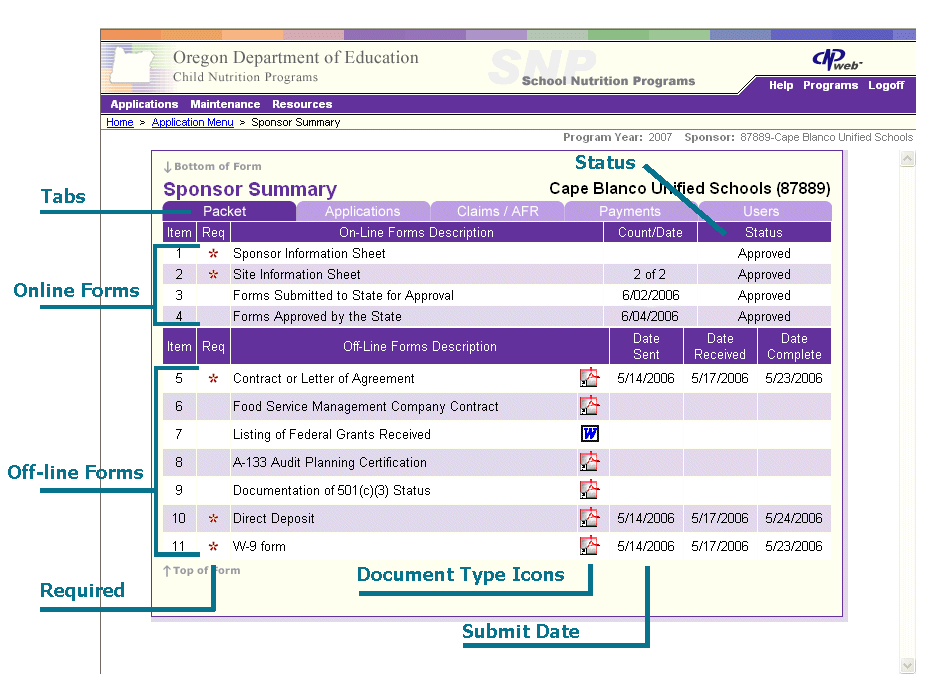This screenshot has height=694, width=936.
Task: Switch to the Applications tab
Action: pos(363,211)
